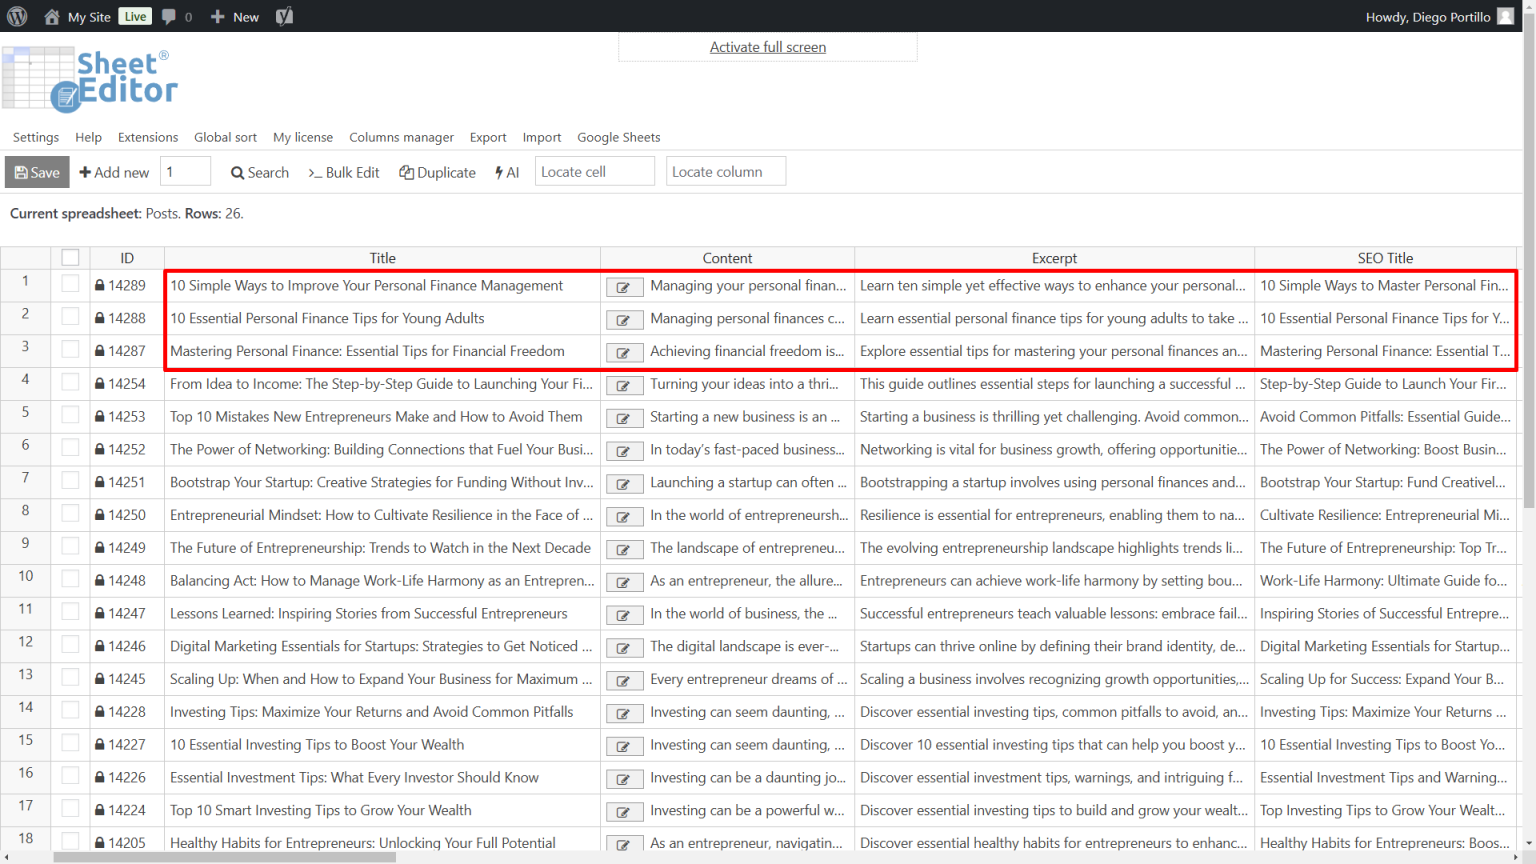Open the Export menu

[x=487, y=137]
